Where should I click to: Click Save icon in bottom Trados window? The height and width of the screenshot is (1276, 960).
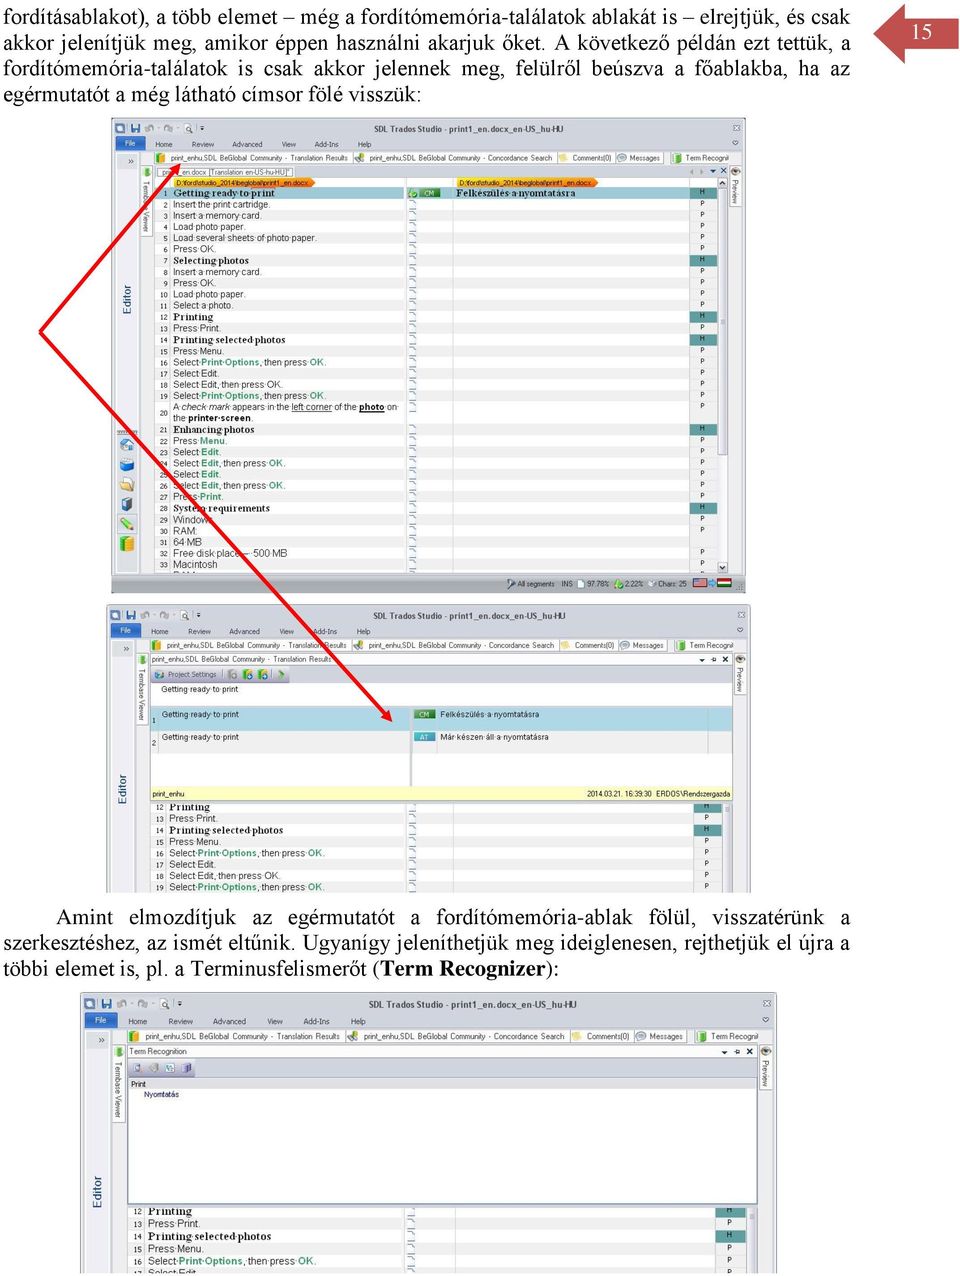point(106,1003)
